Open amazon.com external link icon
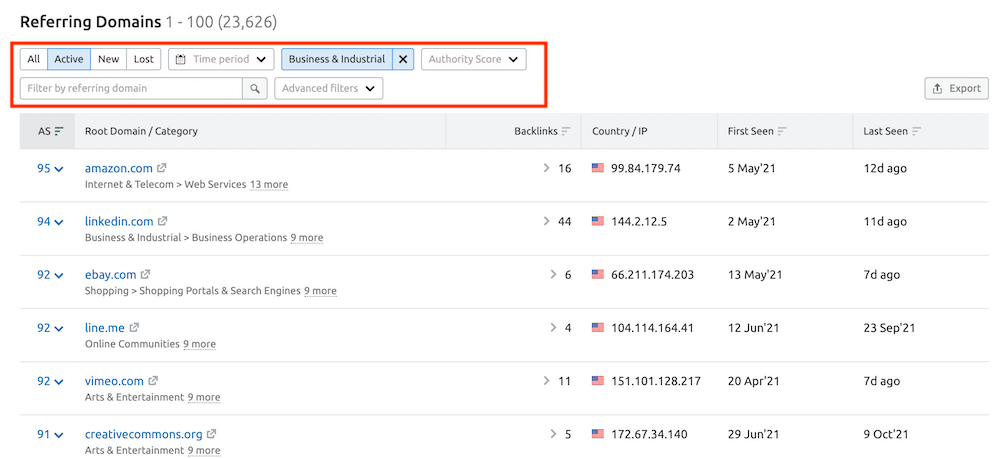 (x=162, y=168)
